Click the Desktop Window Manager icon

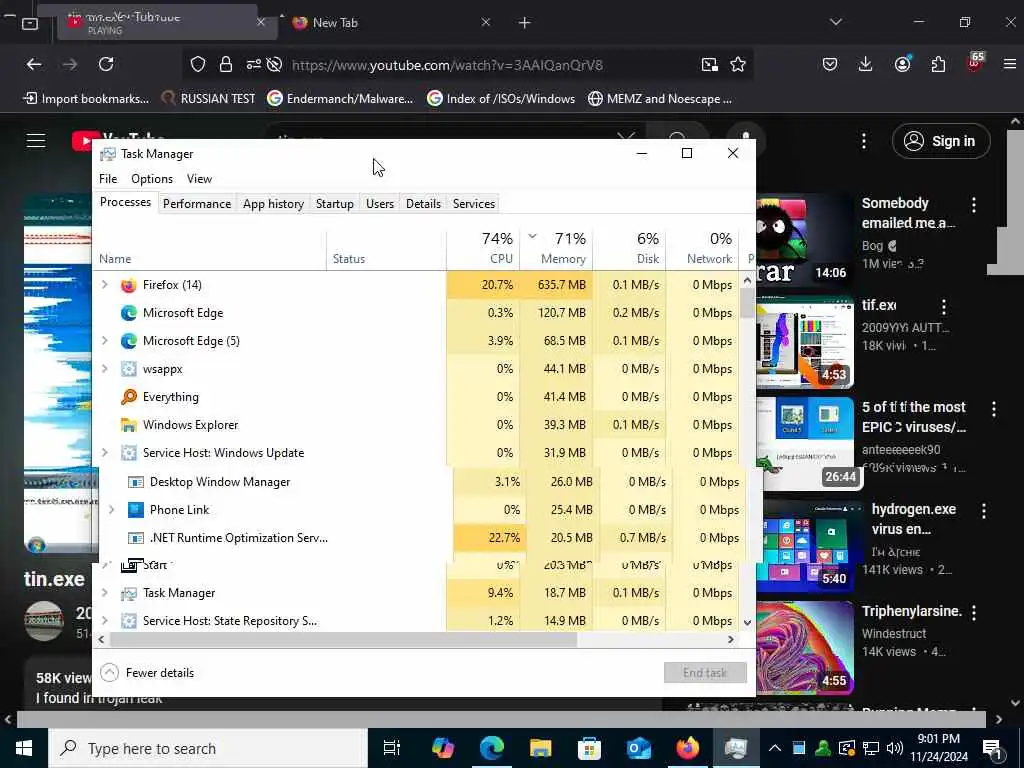[x=136, y=482]
